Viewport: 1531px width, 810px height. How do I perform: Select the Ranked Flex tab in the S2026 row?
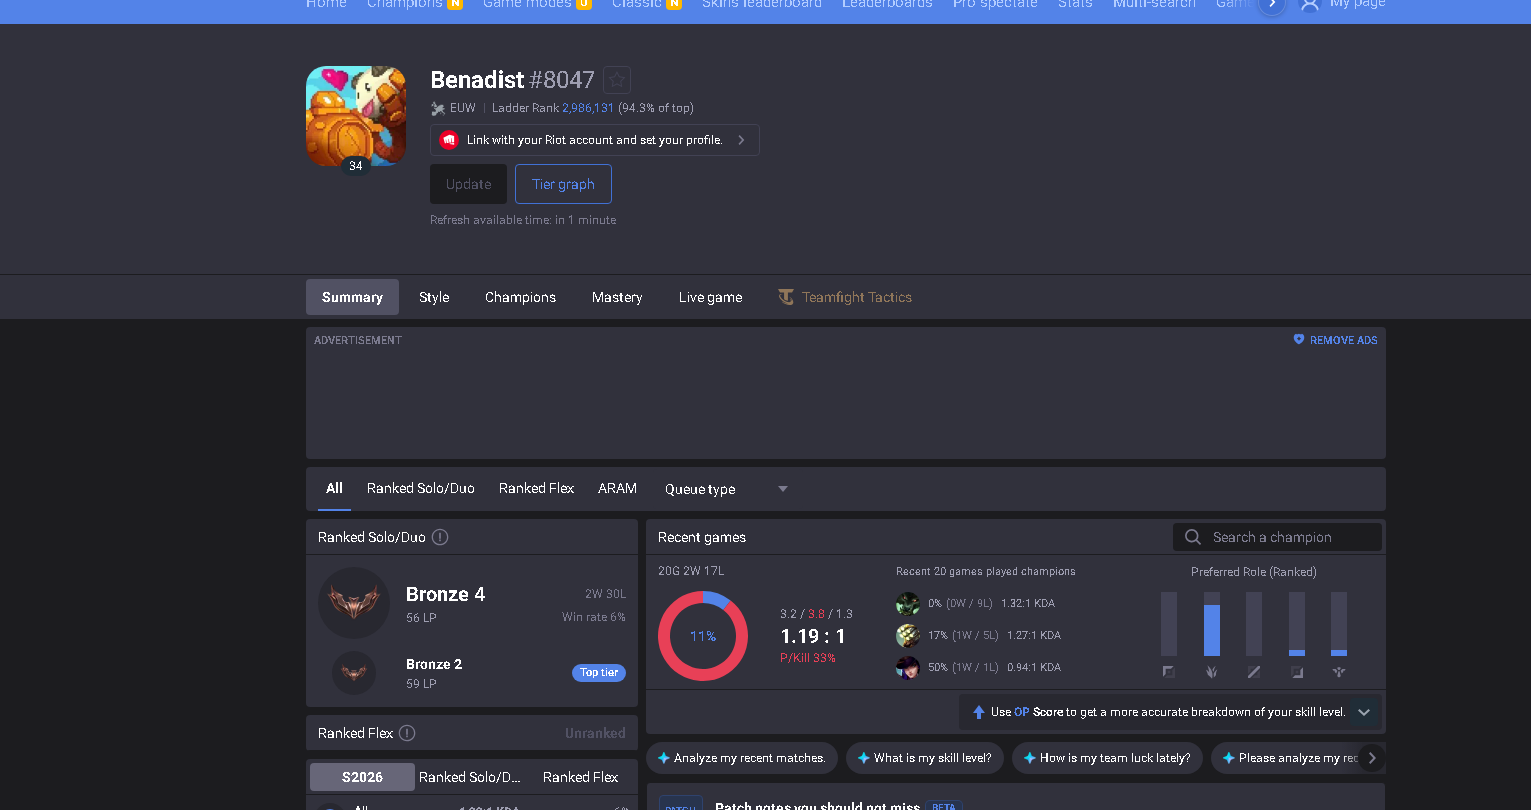click(x=580, y=777)
